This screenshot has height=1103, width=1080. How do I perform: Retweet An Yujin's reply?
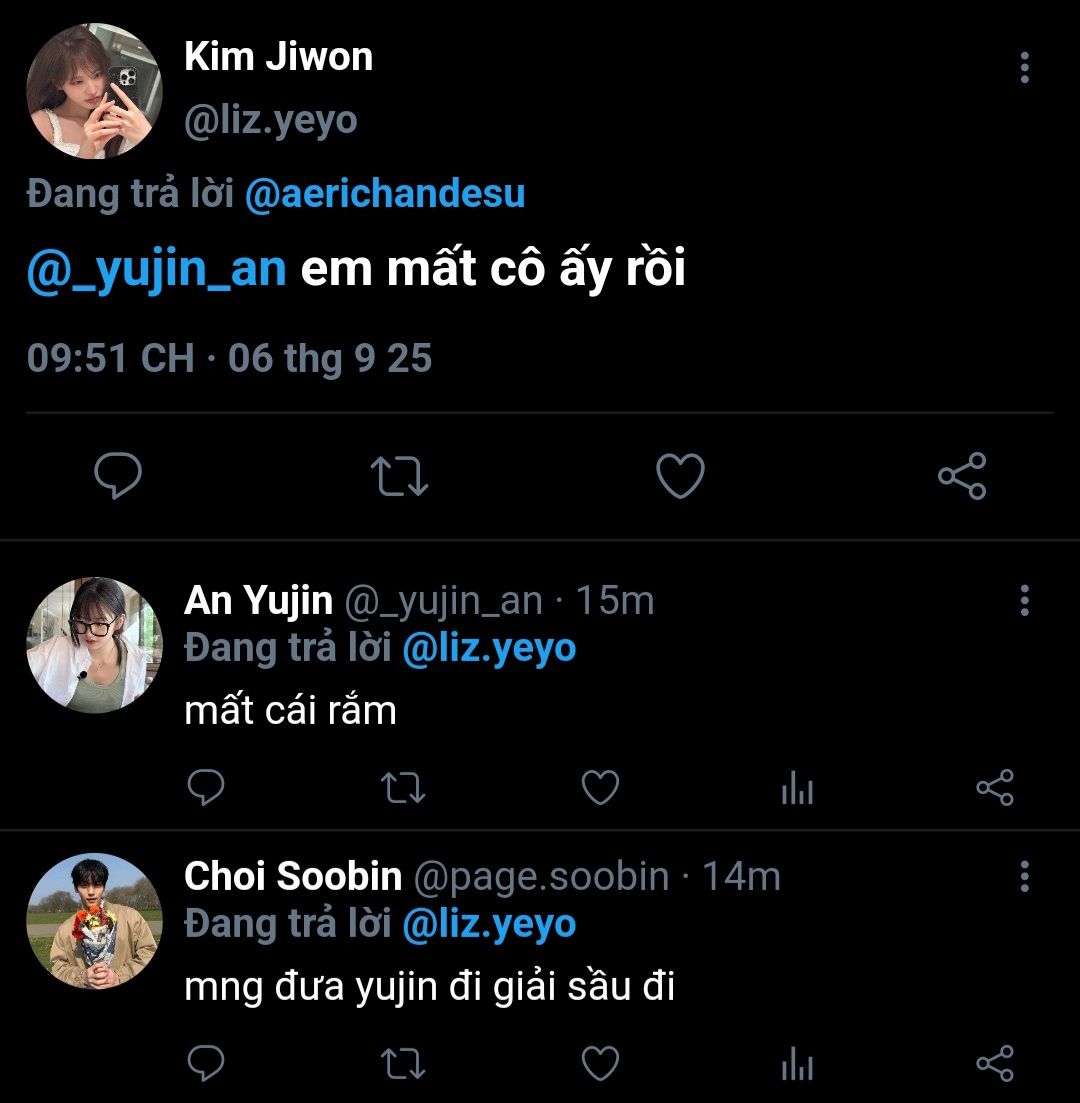404,788
